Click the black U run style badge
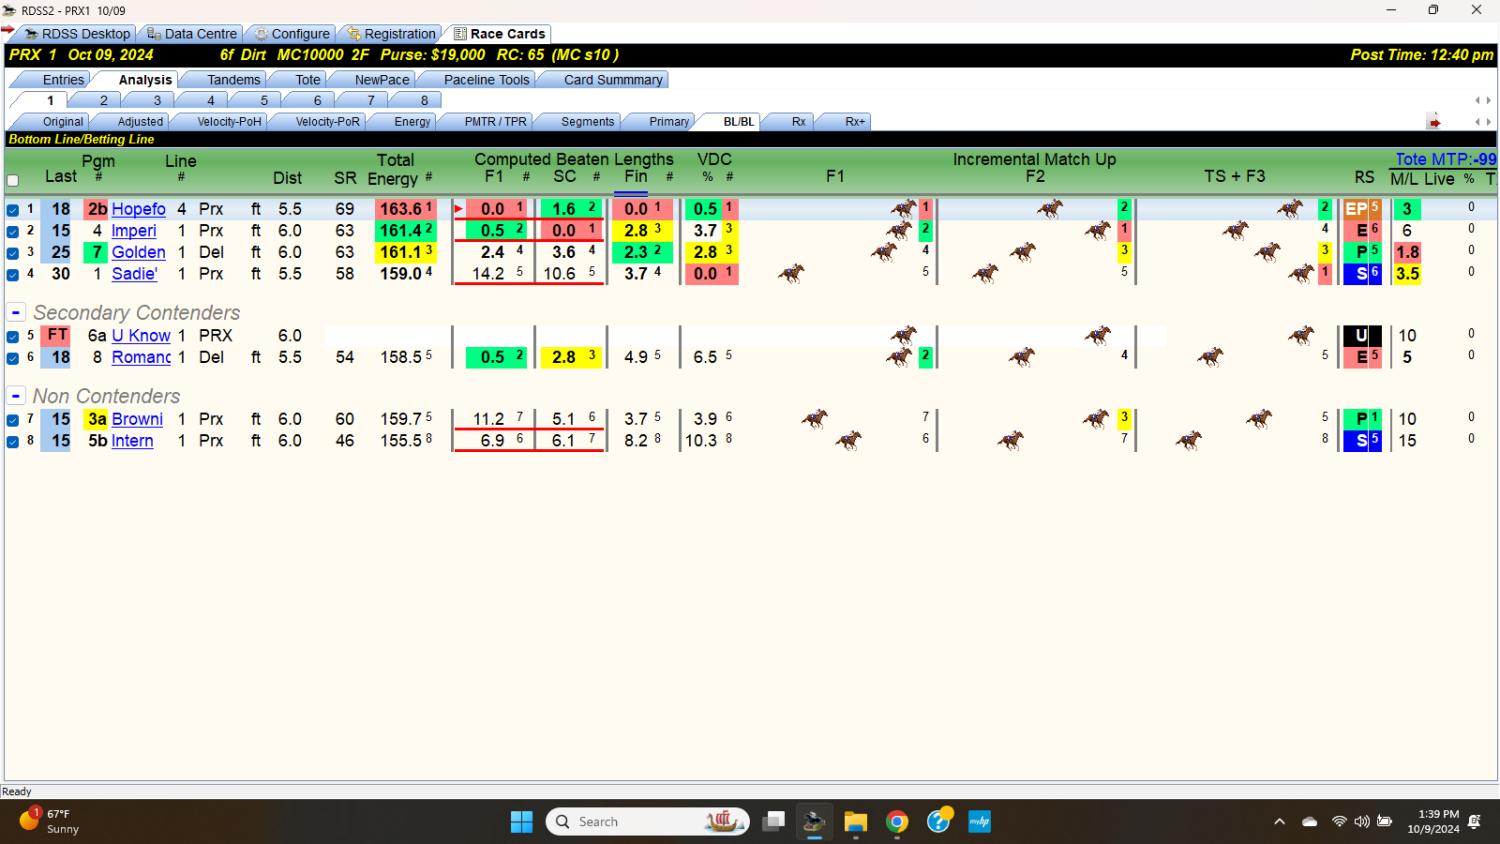 (x=1362, y=335)
